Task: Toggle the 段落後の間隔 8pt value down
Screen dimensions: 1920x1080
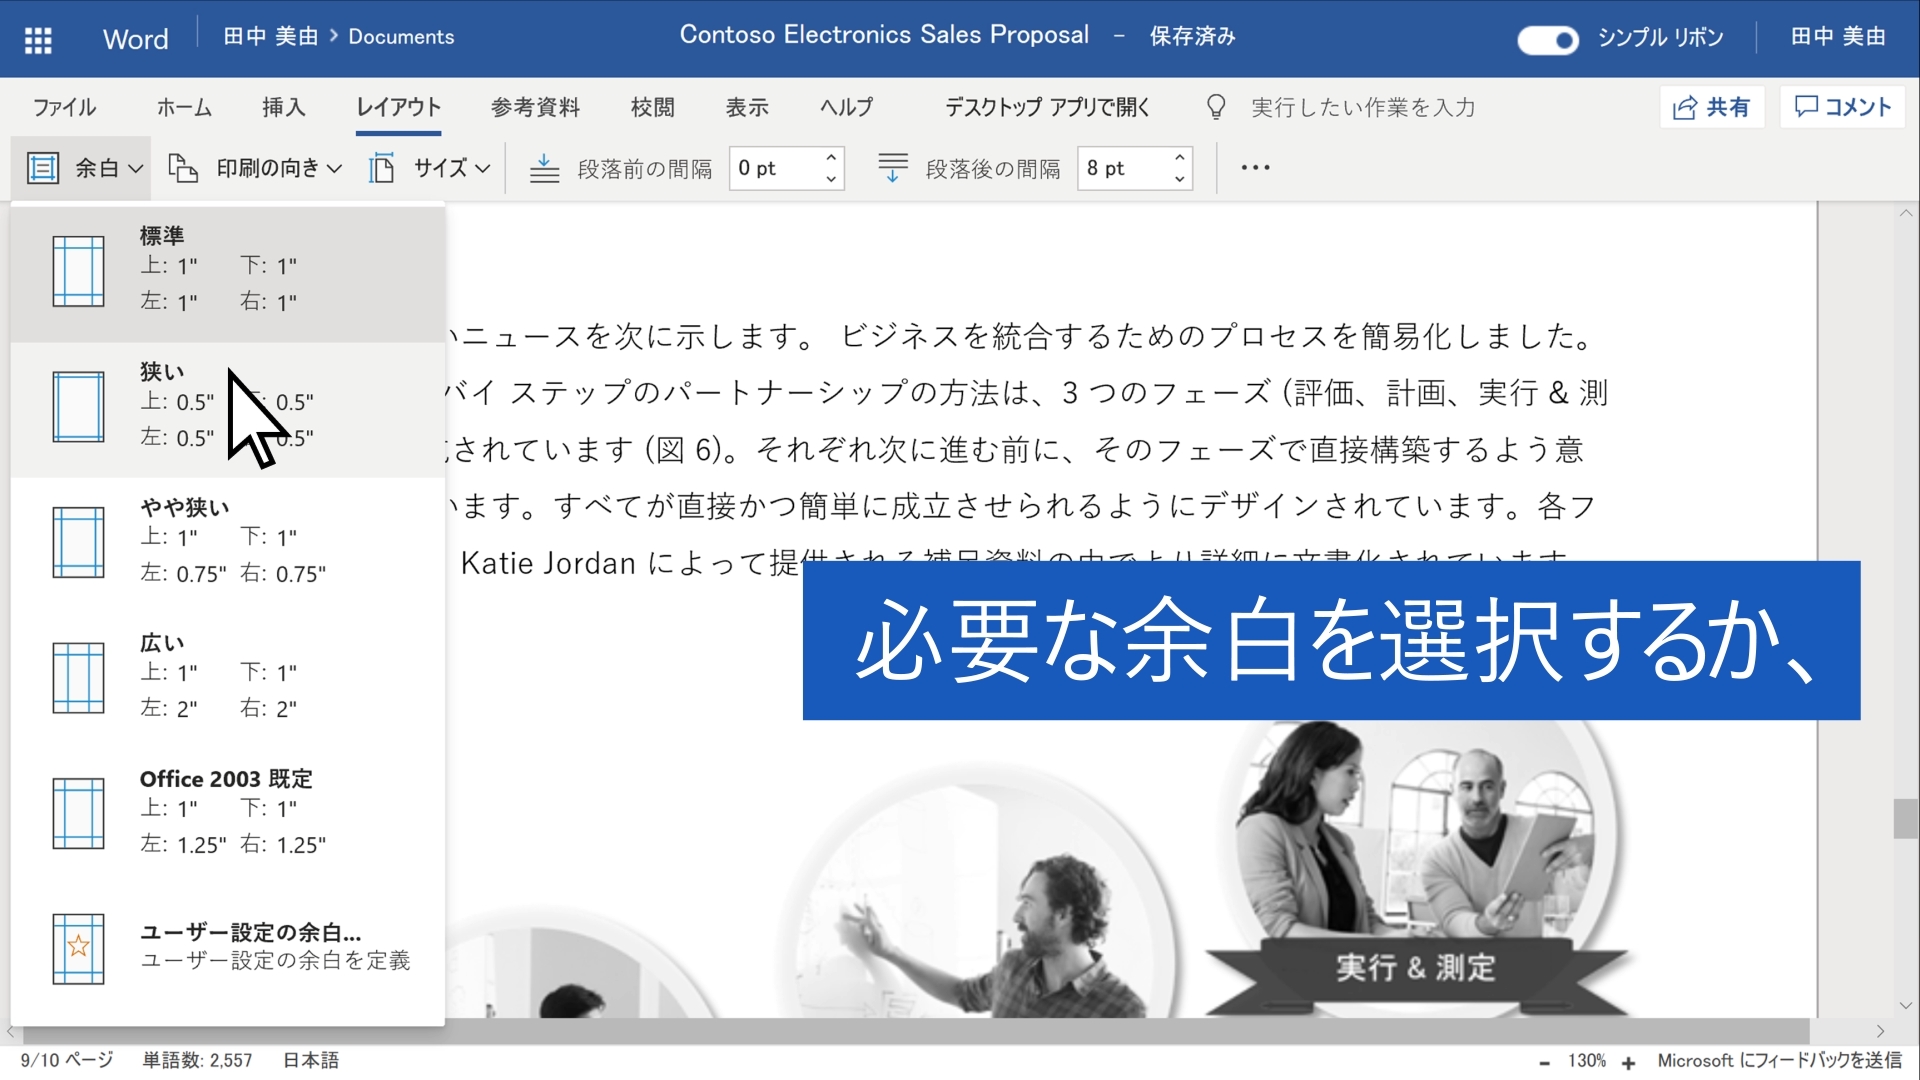Action: (x=1175, y=173)
